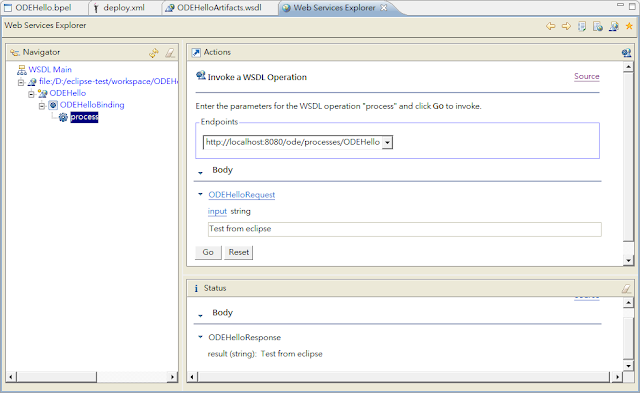The image size is (640, 393).
Task: Click Navigator horizontal scroll right arrow
Action: click(173, 377)
